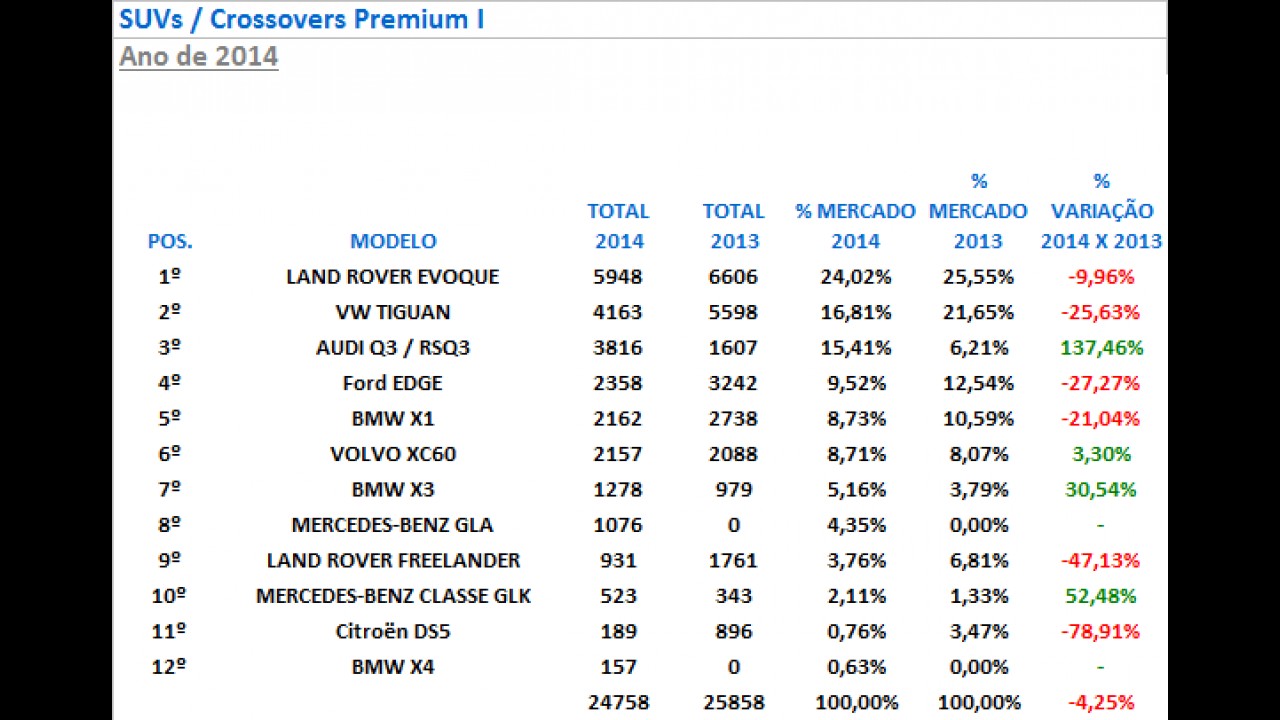Viewport: 1280px width, 720px height.
Task: Select Audi Q3 2014 total '3816'
Action: (x=618, y=348)
